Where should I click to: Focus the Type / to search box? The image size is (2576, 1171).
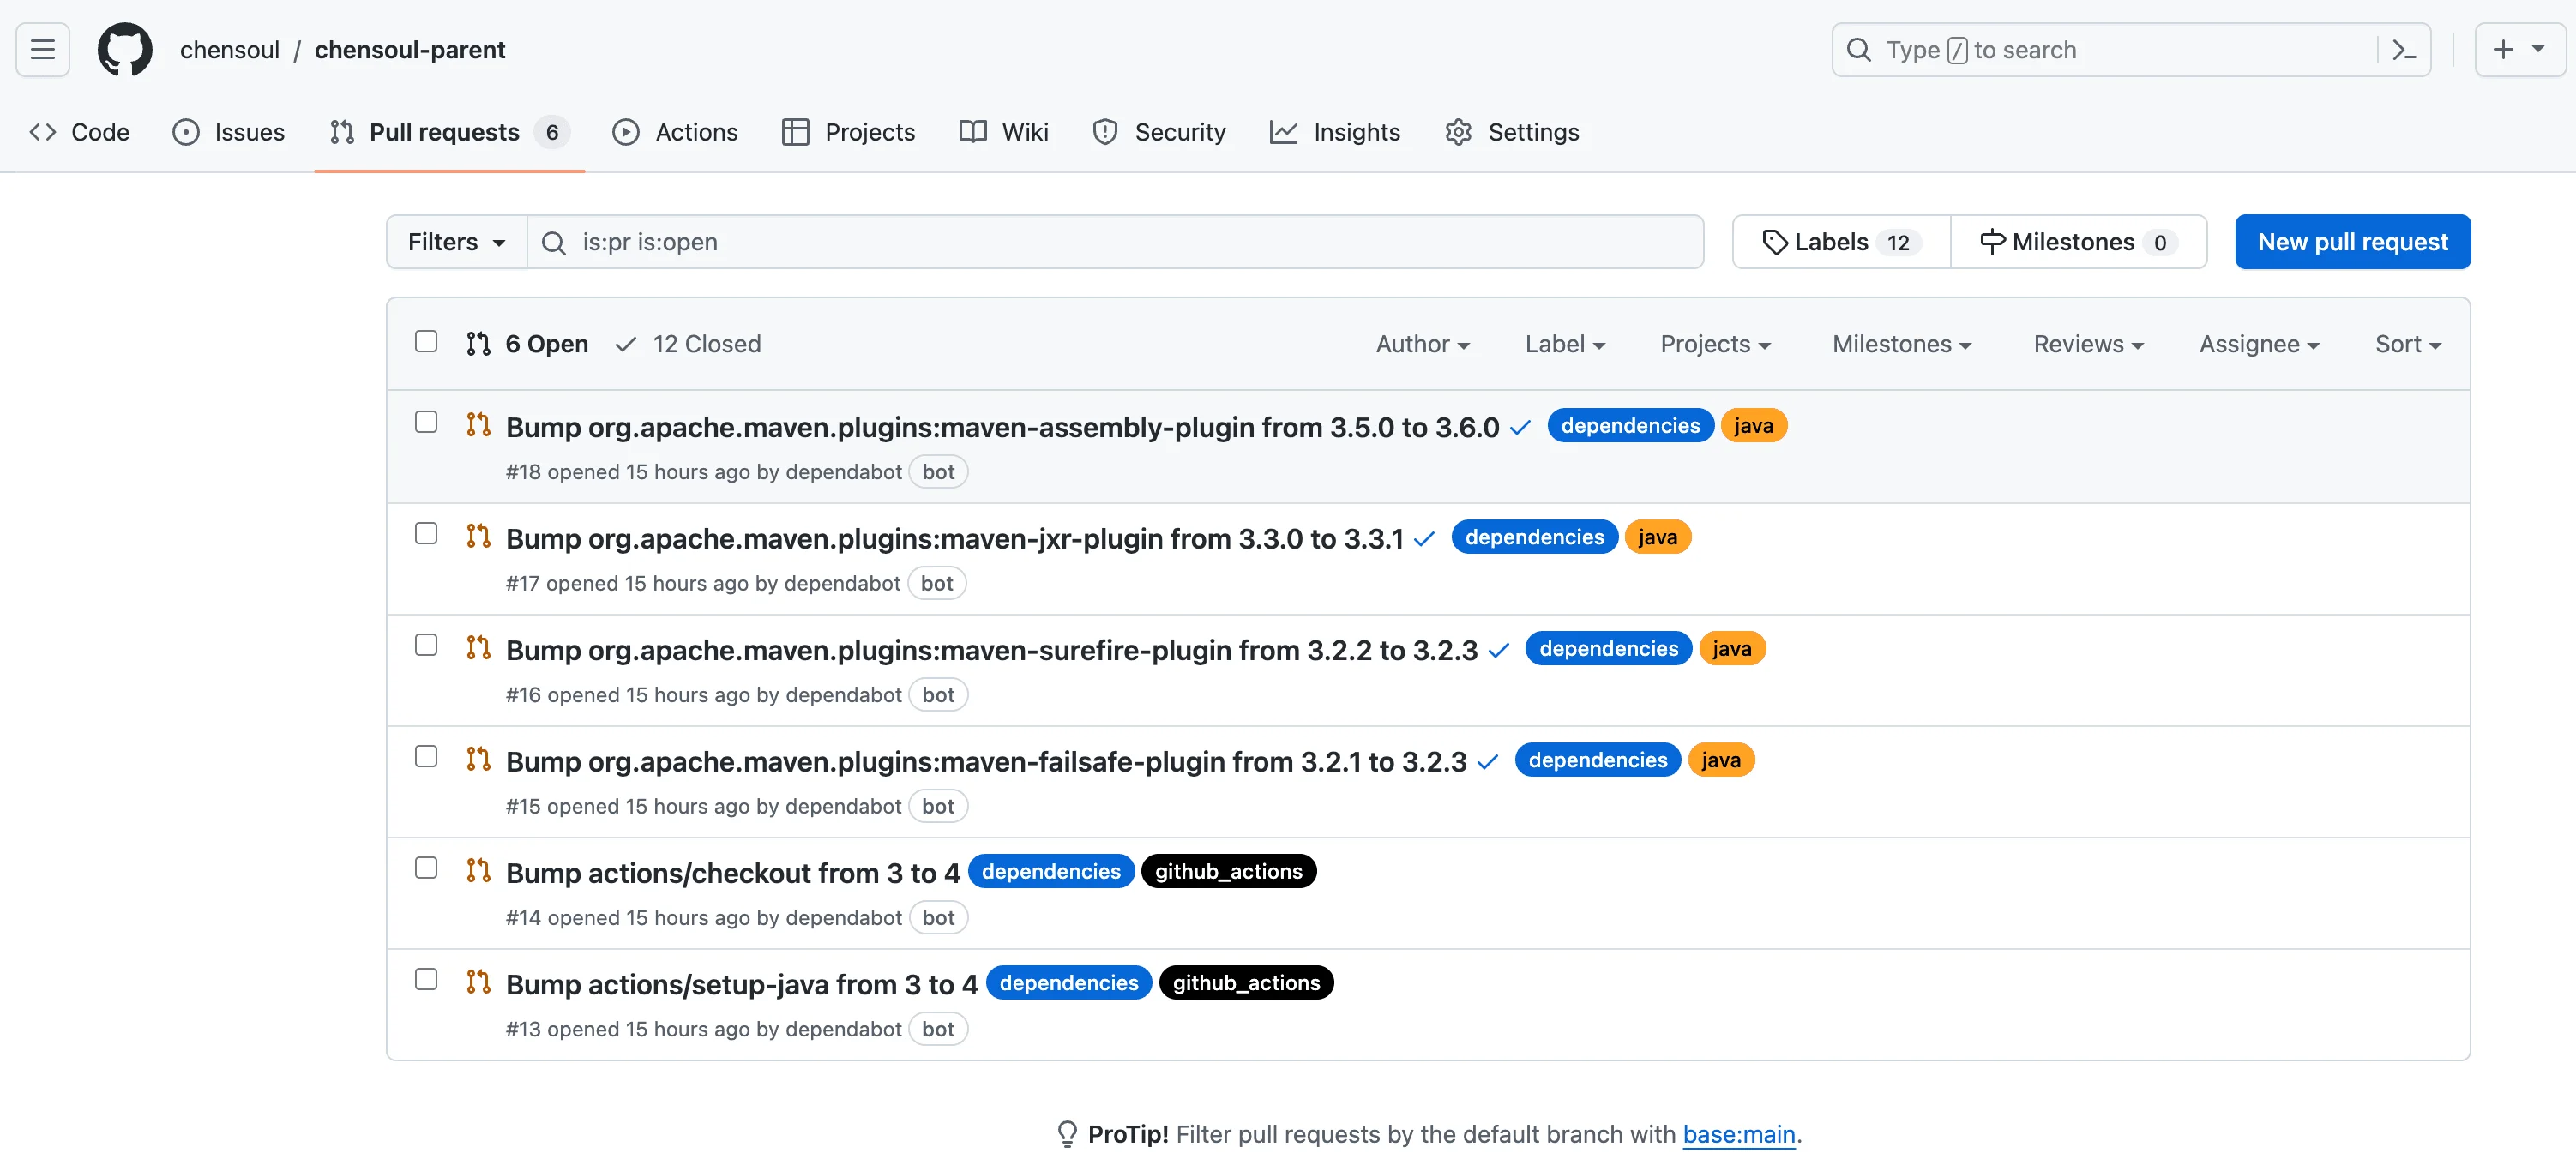pyautogui.click(x=2130, y=49)
